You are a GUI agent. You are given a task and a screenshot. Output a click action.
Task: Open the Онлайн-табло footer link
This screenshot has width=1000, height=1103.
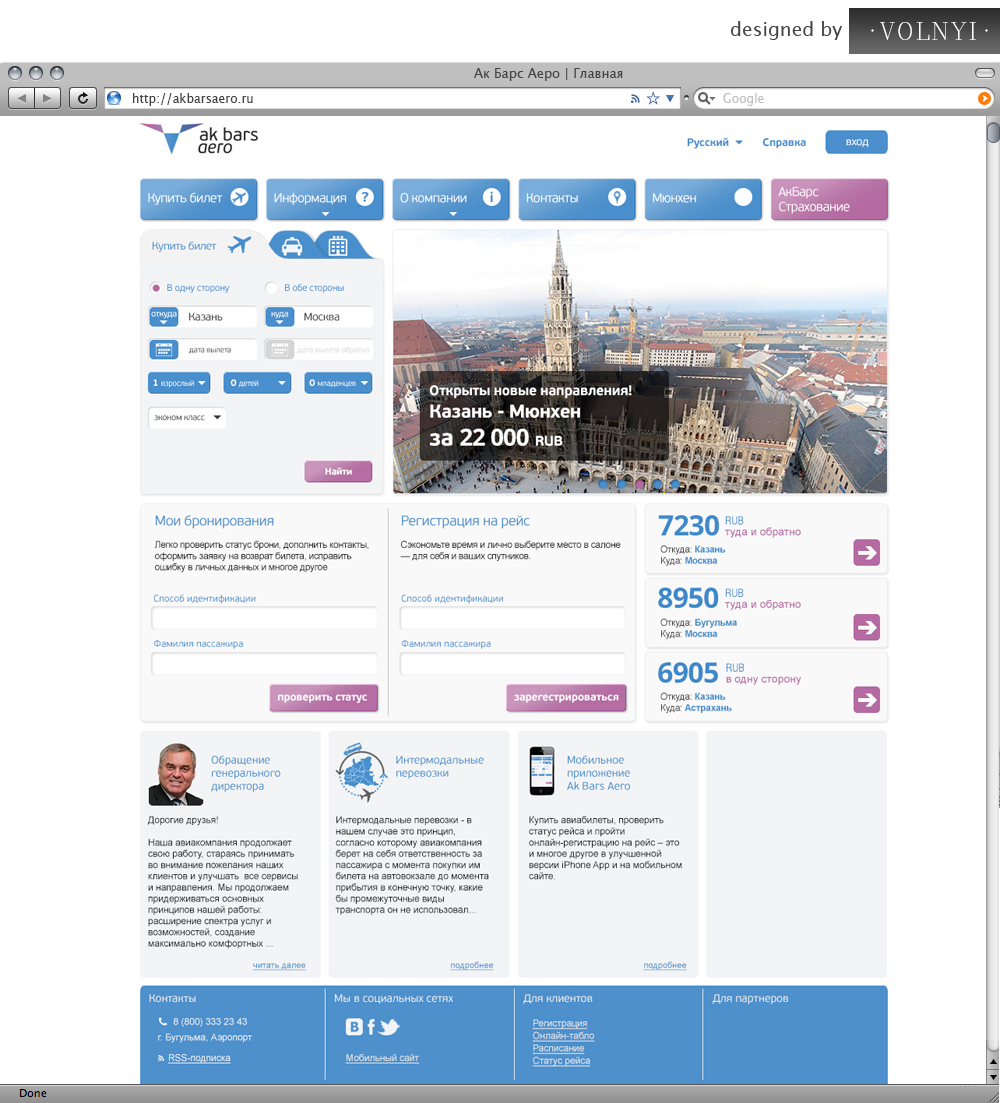(x=563, y=1035)
